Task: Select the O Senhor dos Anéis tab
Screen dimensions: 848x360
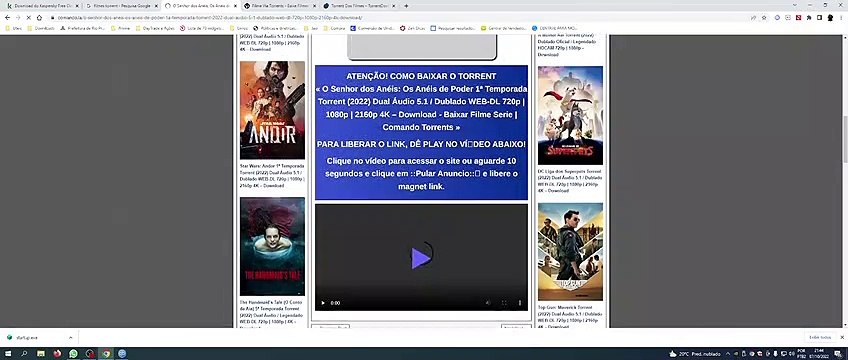Action: [200, 5]
